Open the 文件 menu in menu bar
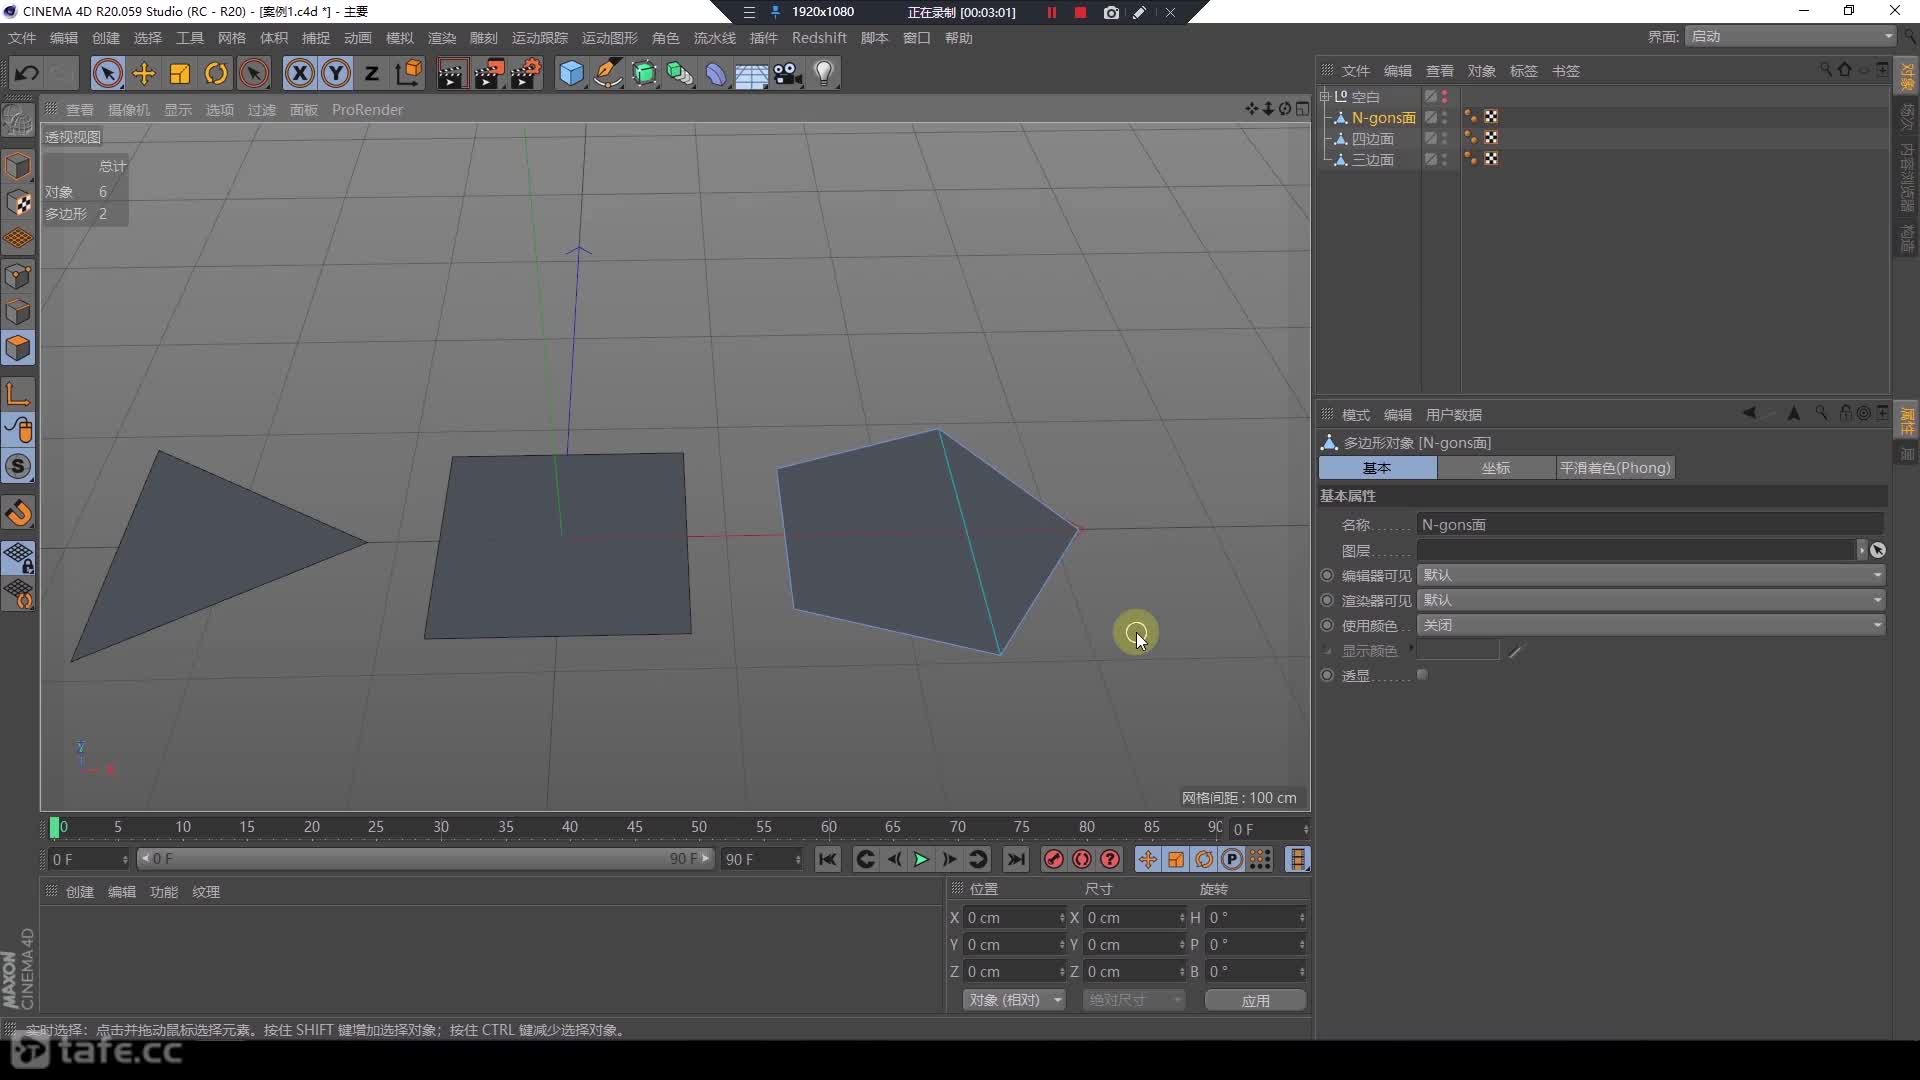 [x=22, y=38]
